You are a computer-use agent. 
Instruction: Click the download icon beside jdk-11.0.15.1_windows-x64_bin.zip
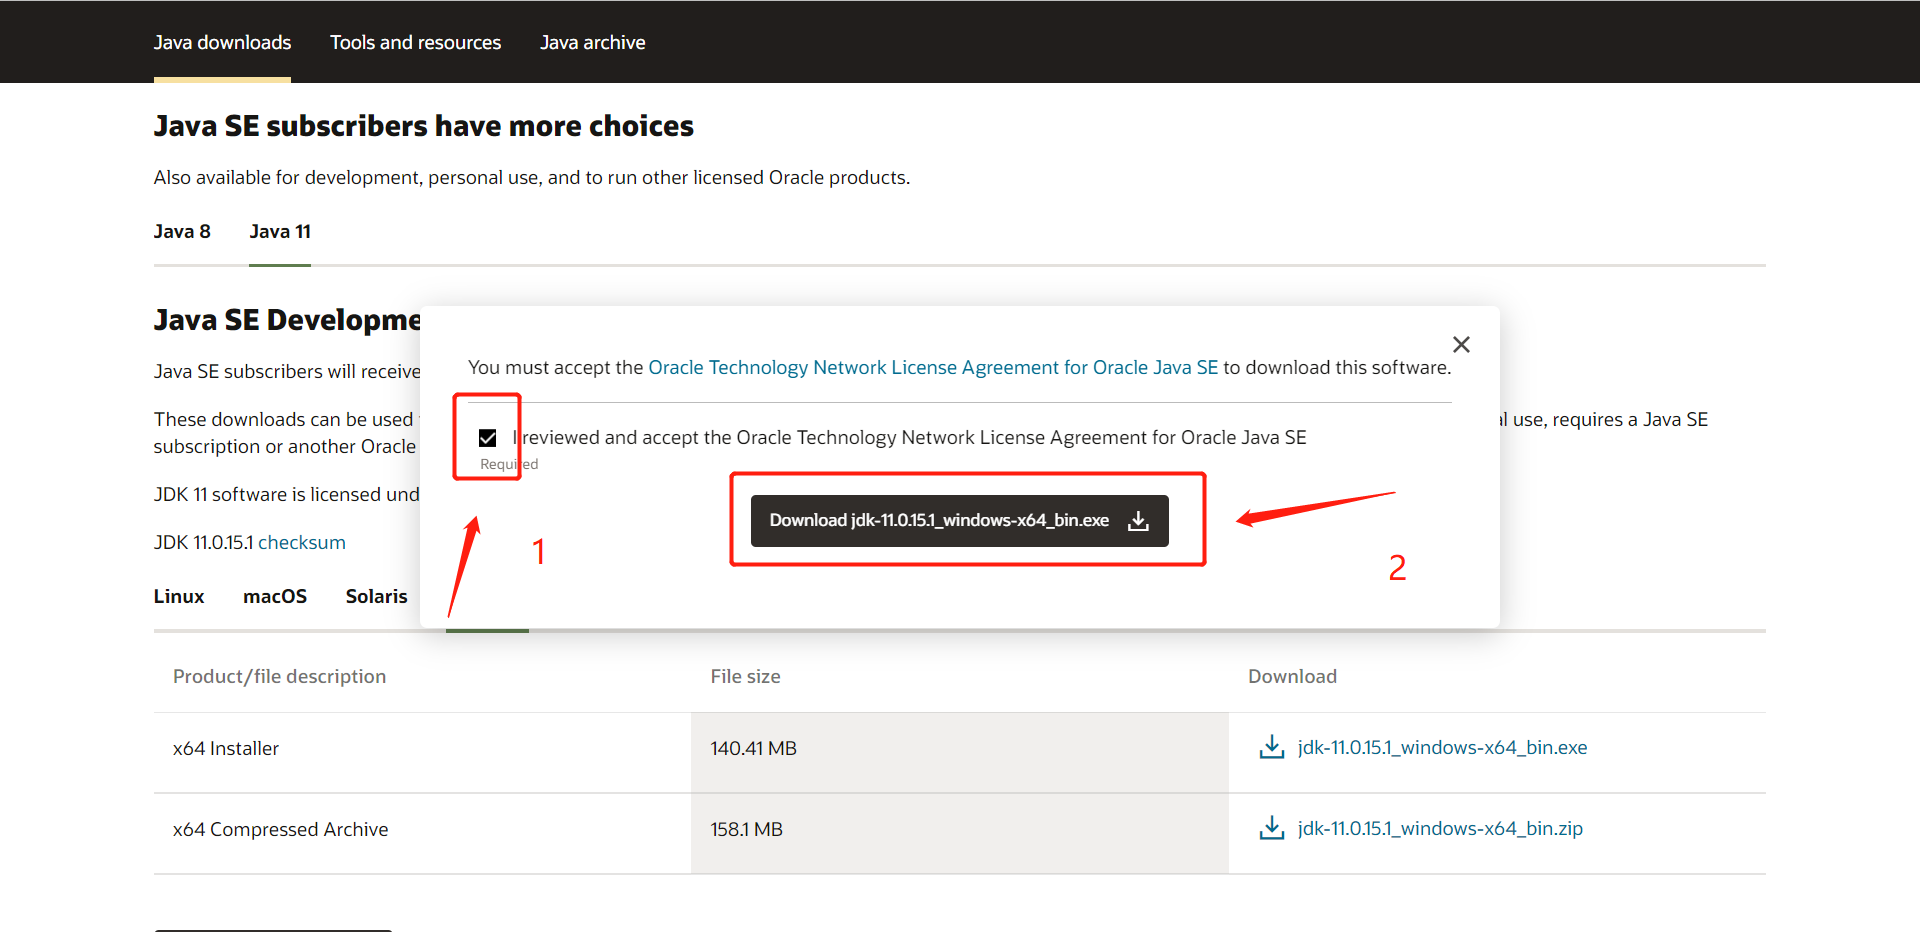tap(1271, 828)
